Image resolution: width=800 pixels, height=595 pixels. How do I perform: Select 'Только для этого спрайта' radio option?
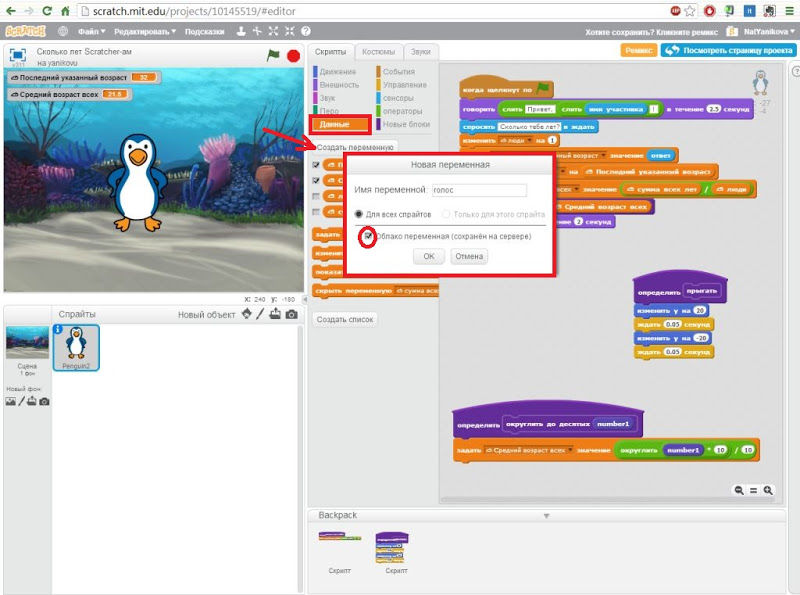[446, 214]
